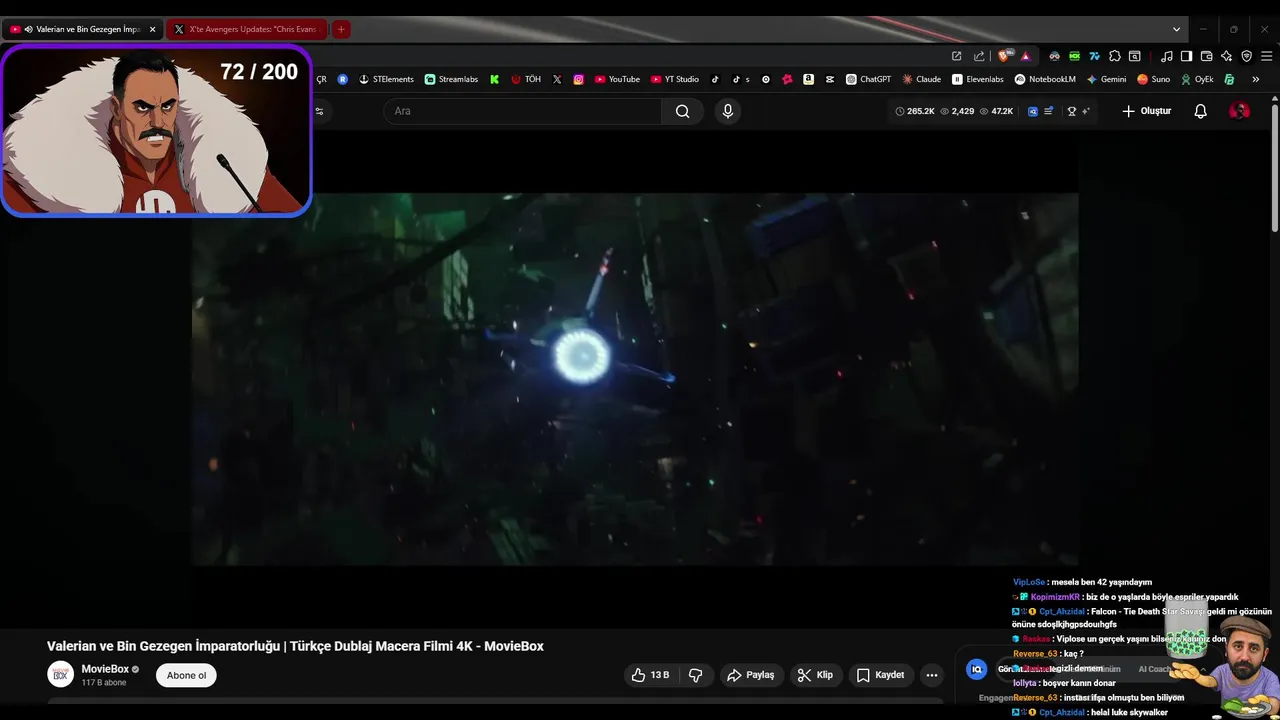This screenshot has width=1280, height=720.
Task: Click the 47.2K stat in toolbar
Action: 996,111
